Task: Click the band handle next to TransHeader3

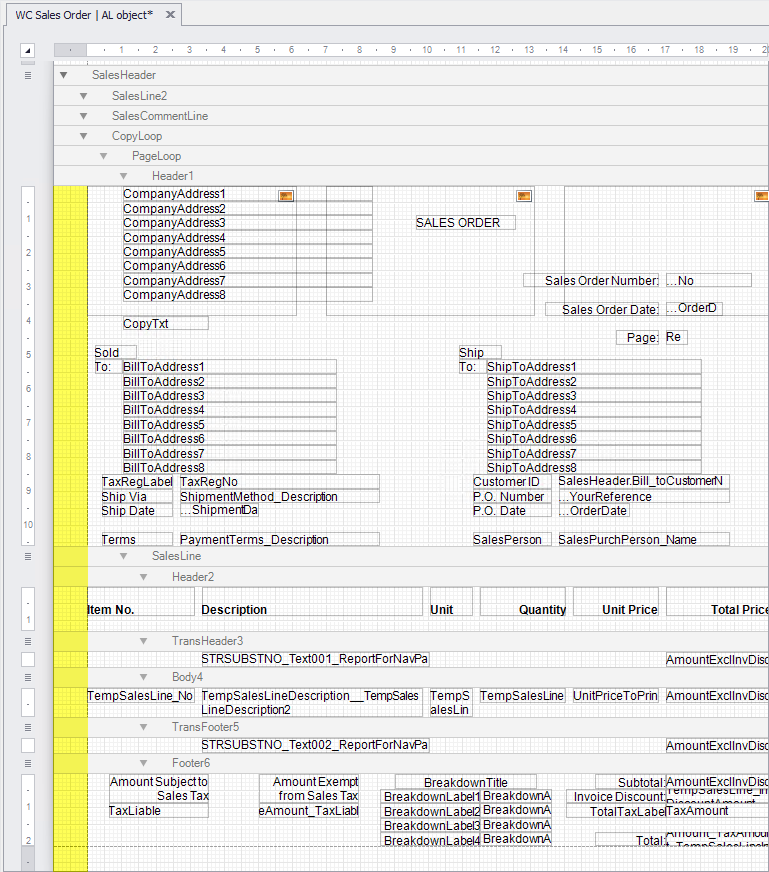Action: tap(28, 641)
